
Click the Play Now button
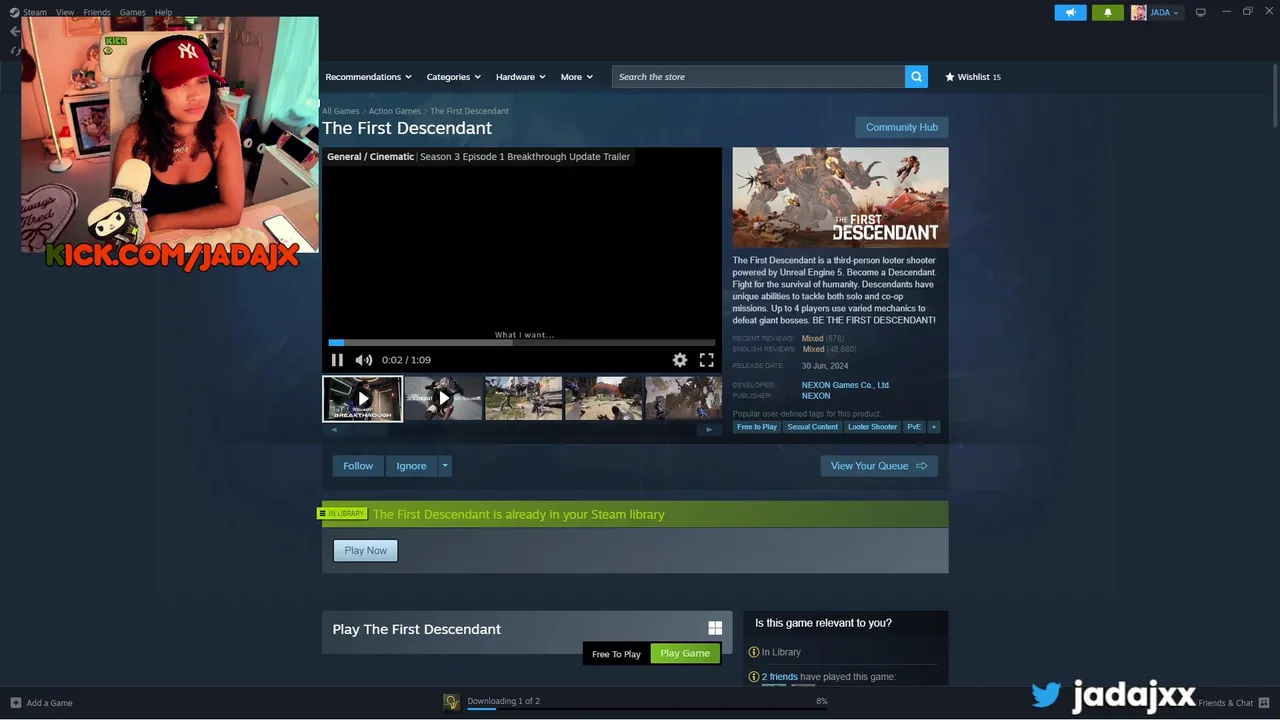click(x=365, y=550)
